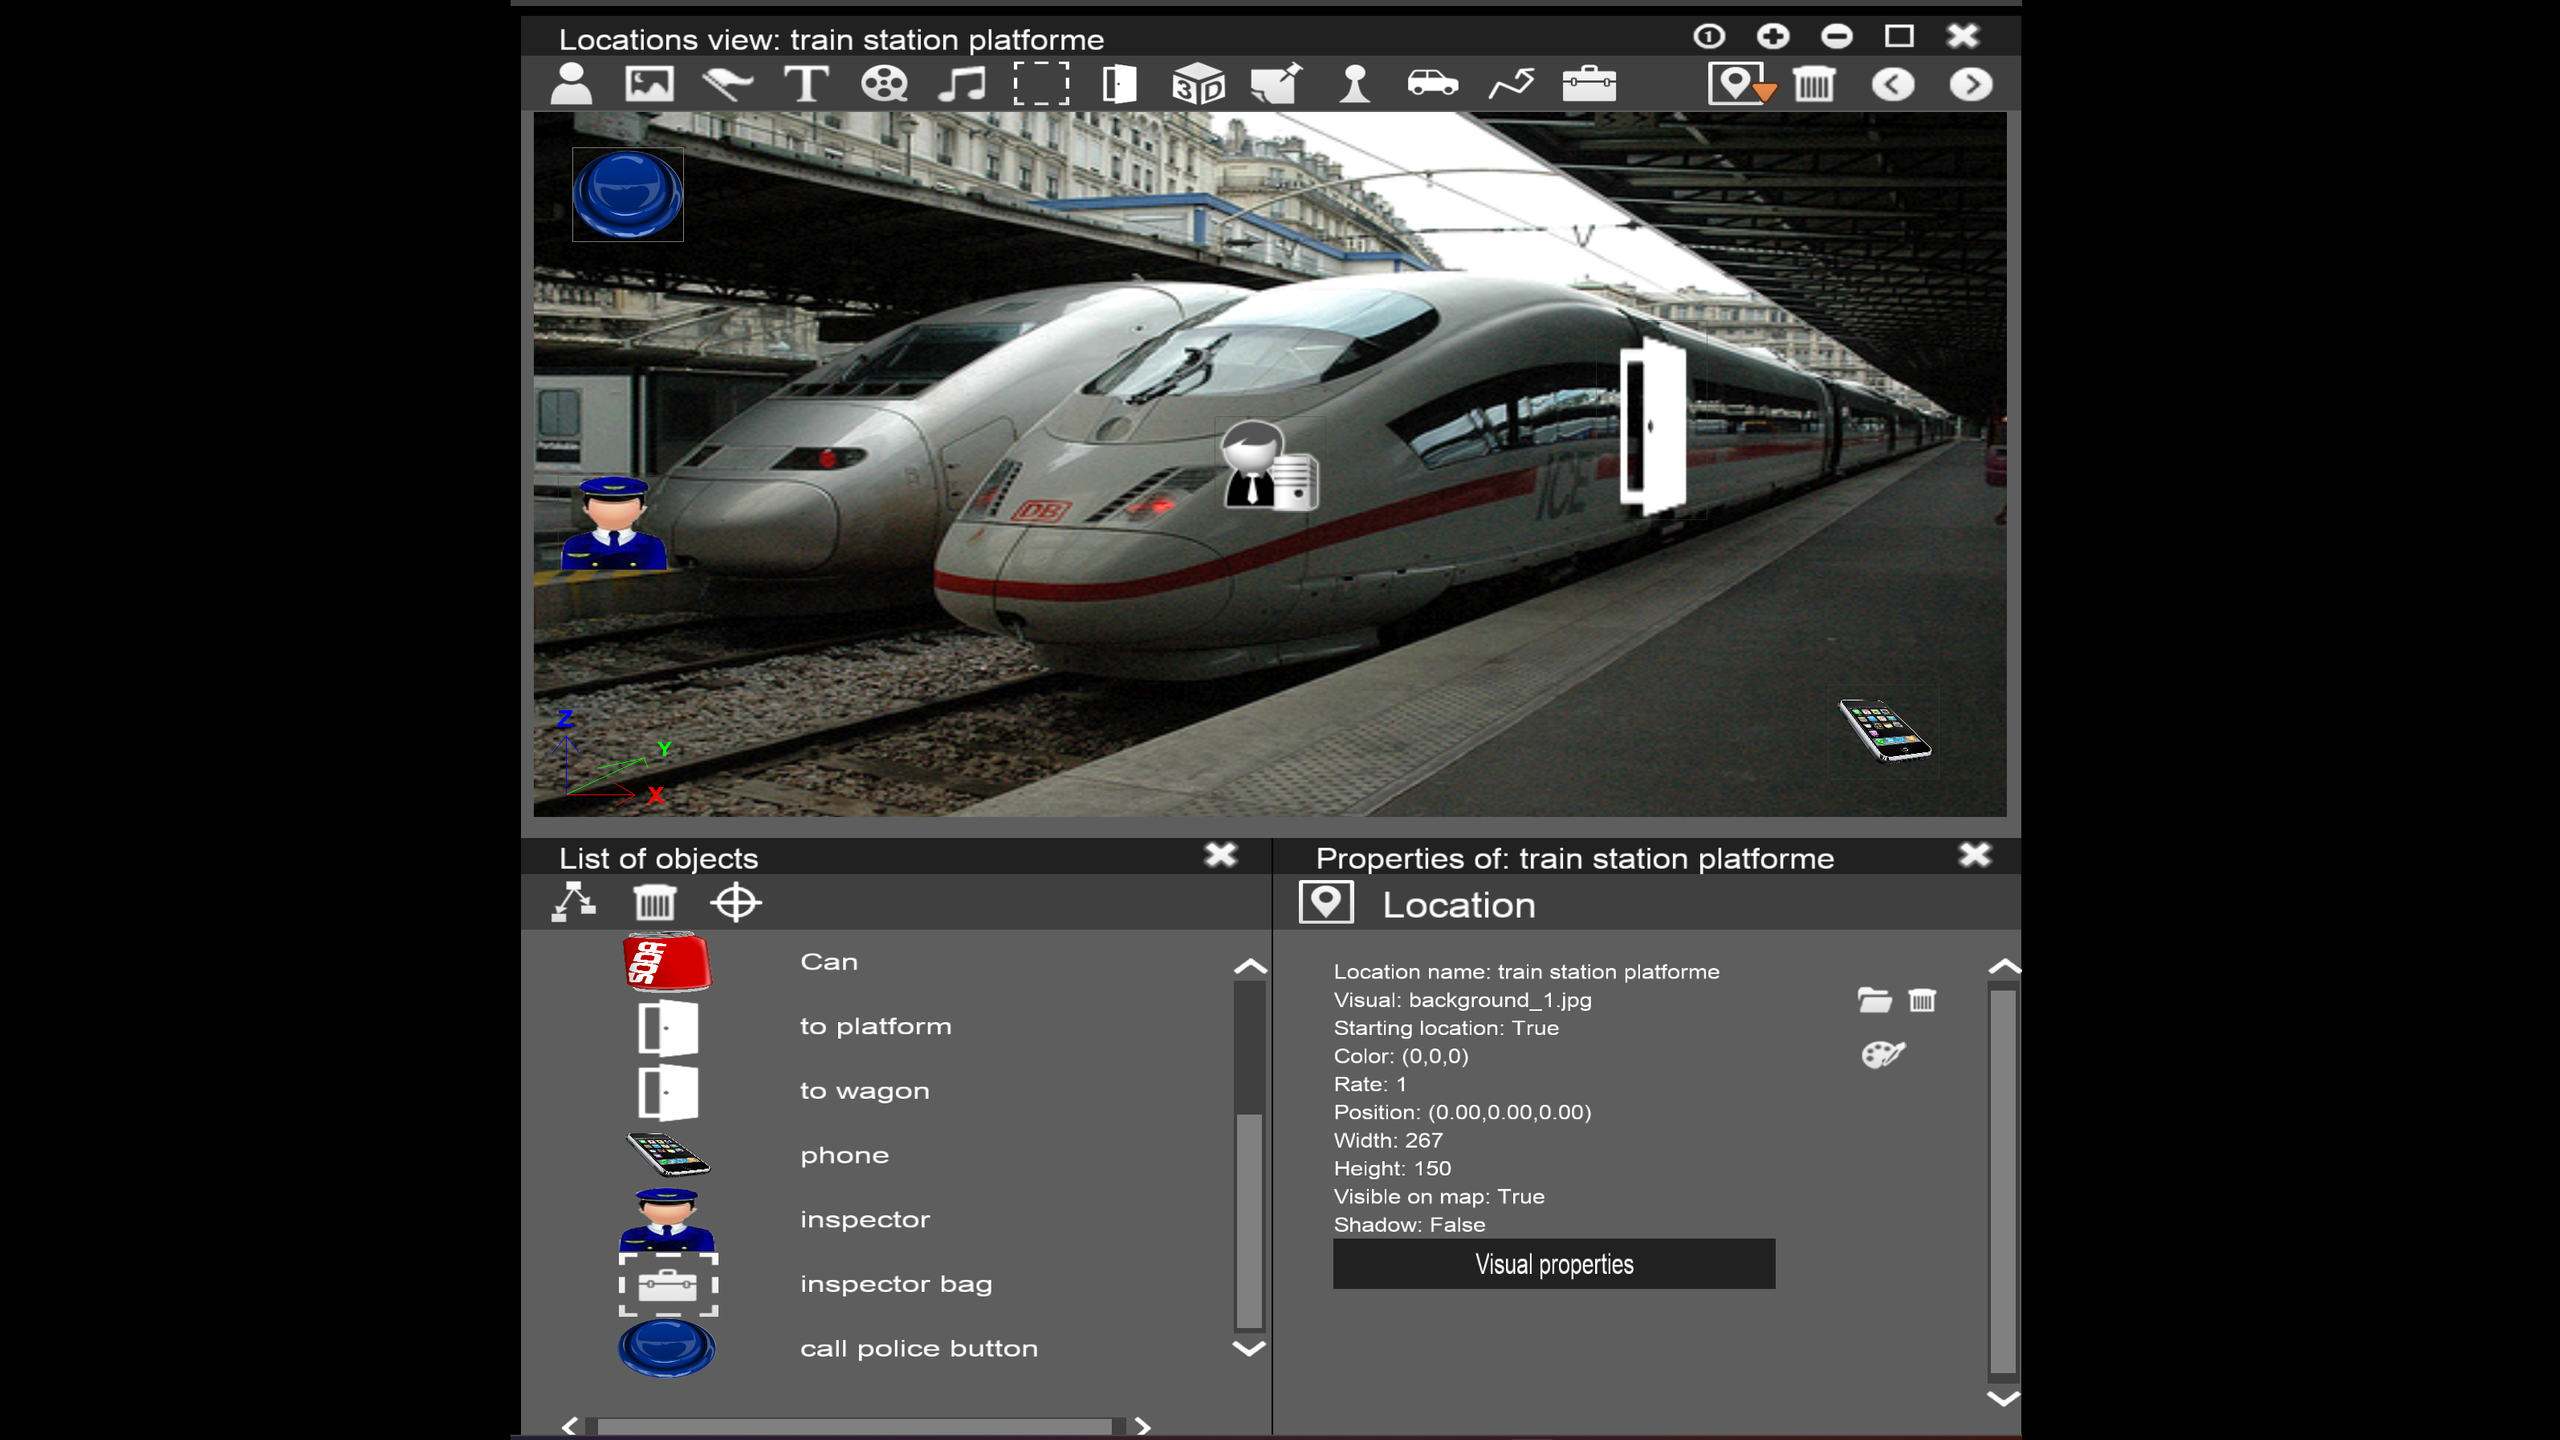Viewport: 2560px width, 1440px height.
Task: Click the Visual properties button
Action: click(1554, 1264)
